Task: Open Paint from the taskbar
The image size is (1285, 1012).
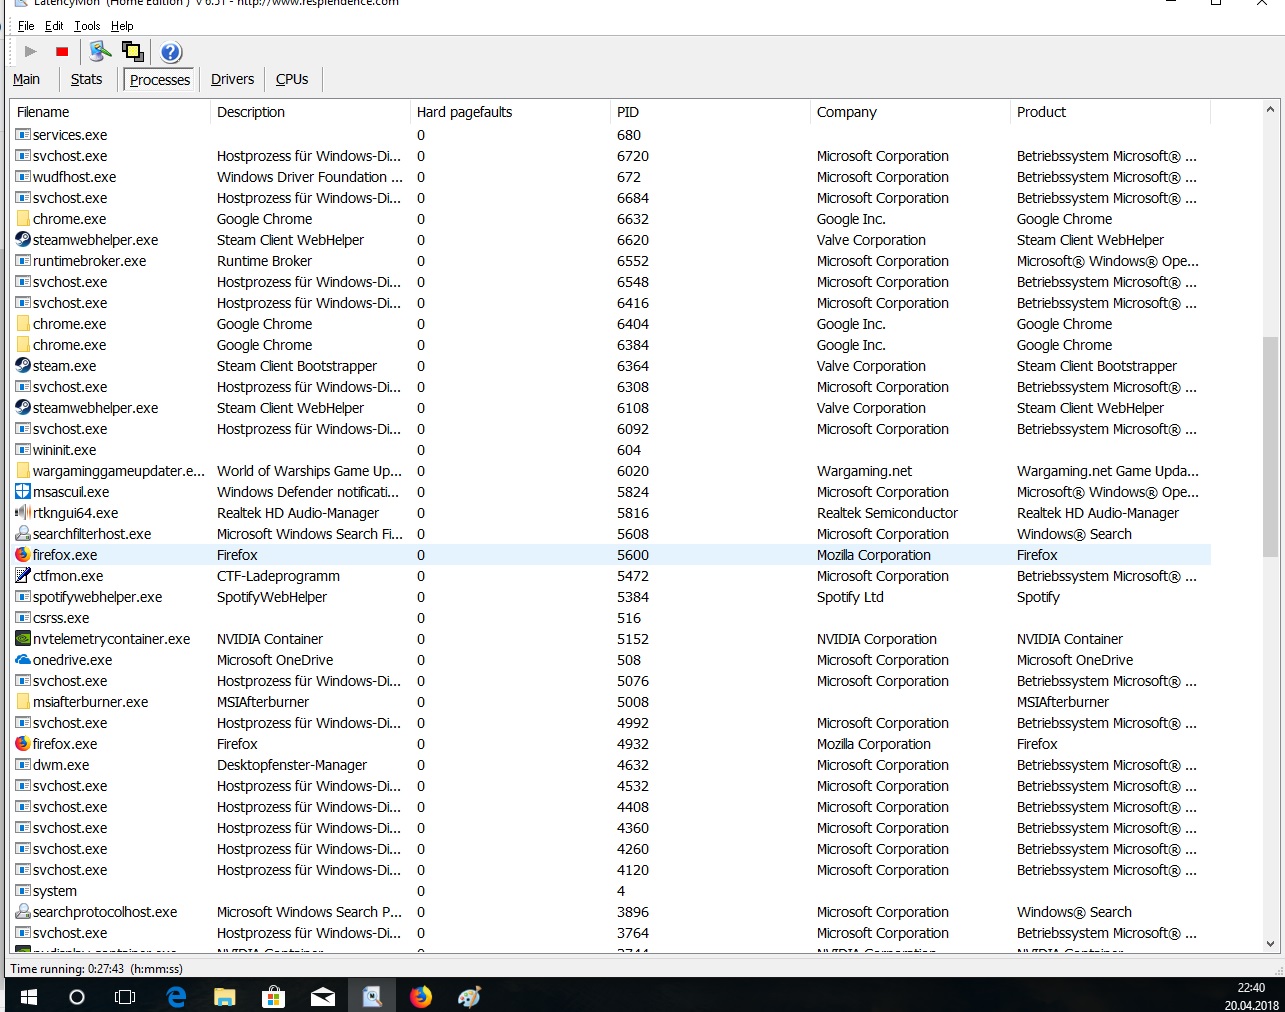Action: tap(469, 996)
